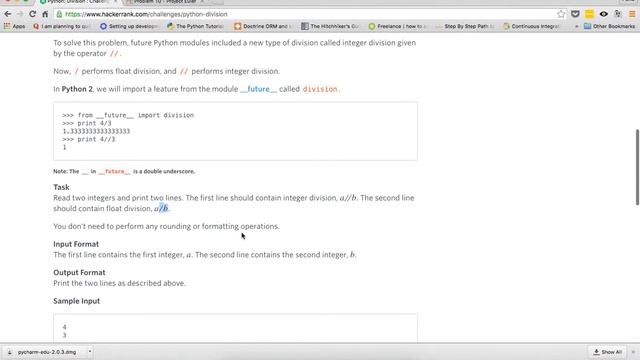Click the sample input value 3
640x360 pixels.
click(x=64, y=335)
